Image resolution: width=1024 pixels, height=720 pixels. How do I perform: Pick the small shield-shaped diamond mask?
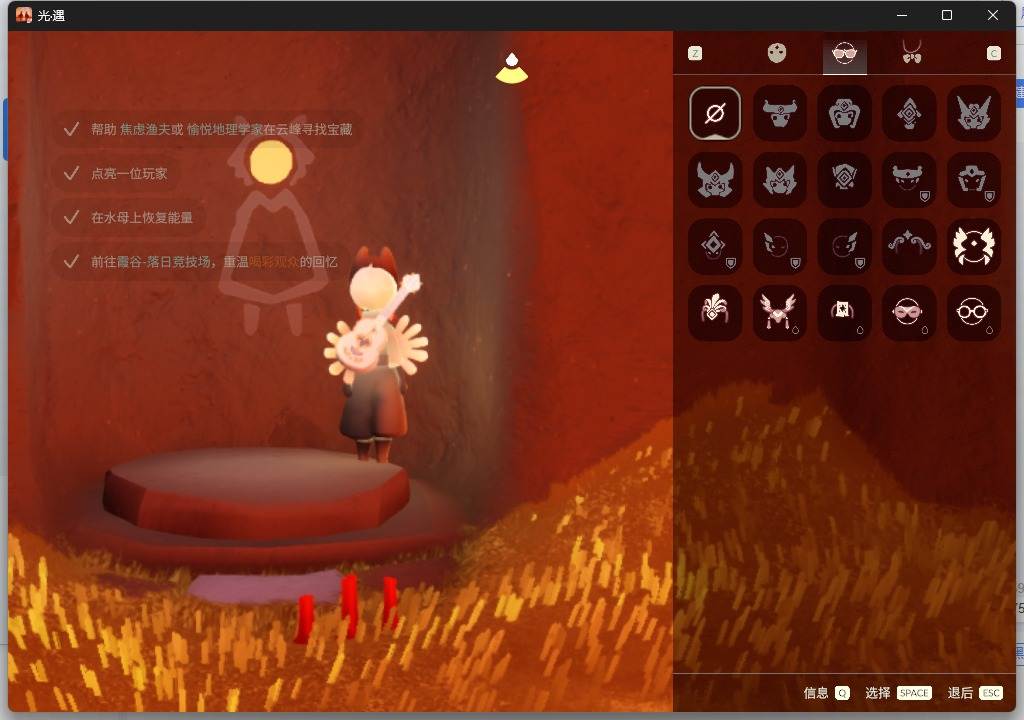844,180
